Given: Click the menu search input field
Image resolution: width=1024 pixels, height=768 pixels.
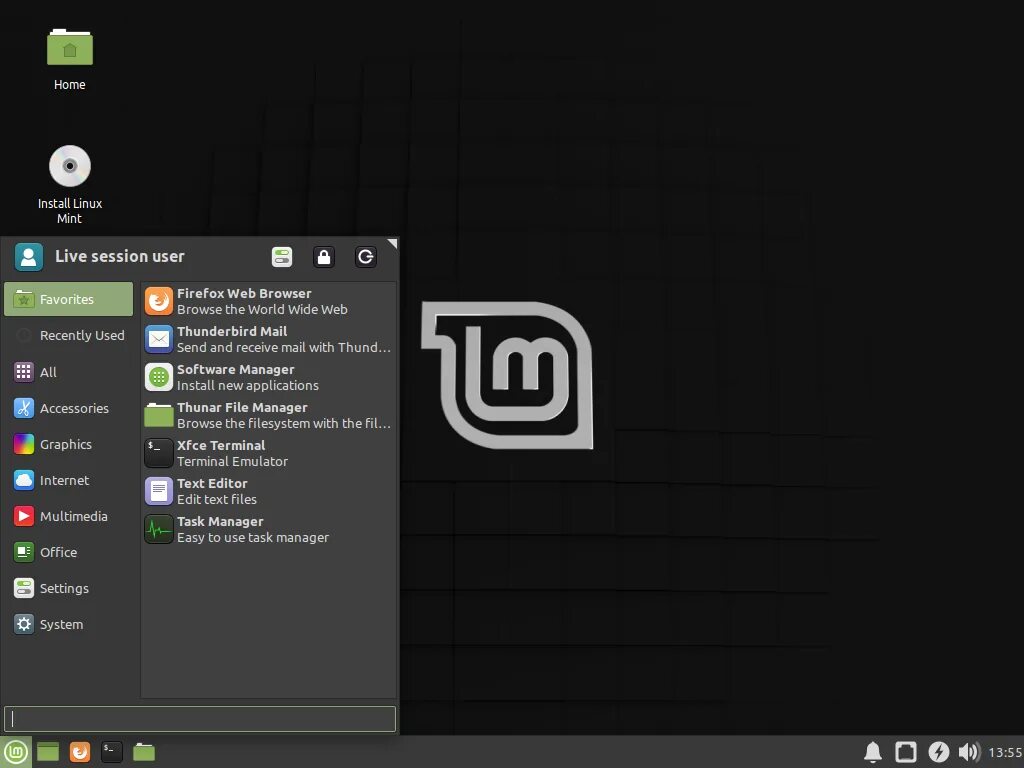Looking at the screenshot, I should [x=200, y=718].
